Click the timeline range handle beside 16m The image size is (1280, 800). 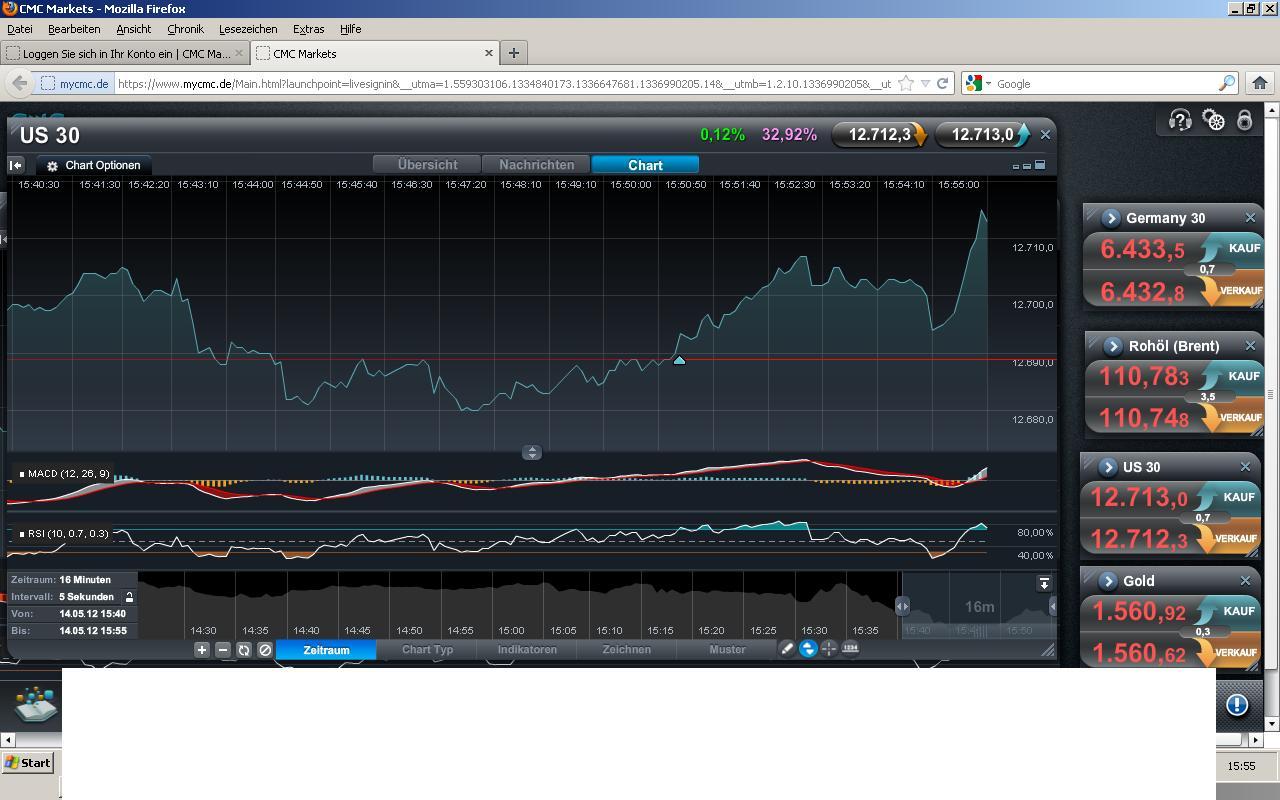(x=902, y=606)
